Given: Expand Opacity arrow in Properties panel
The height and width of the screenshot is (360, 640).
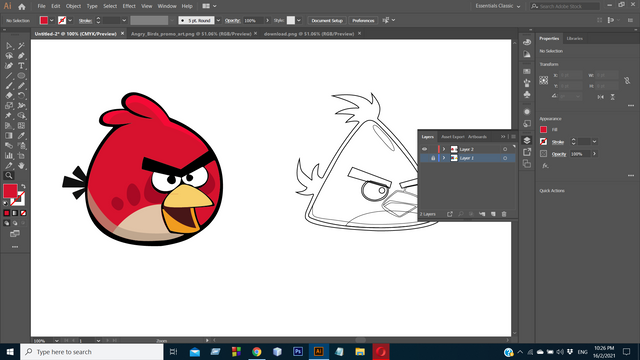Looking at the screenshot, I should (x=595, y=154).
